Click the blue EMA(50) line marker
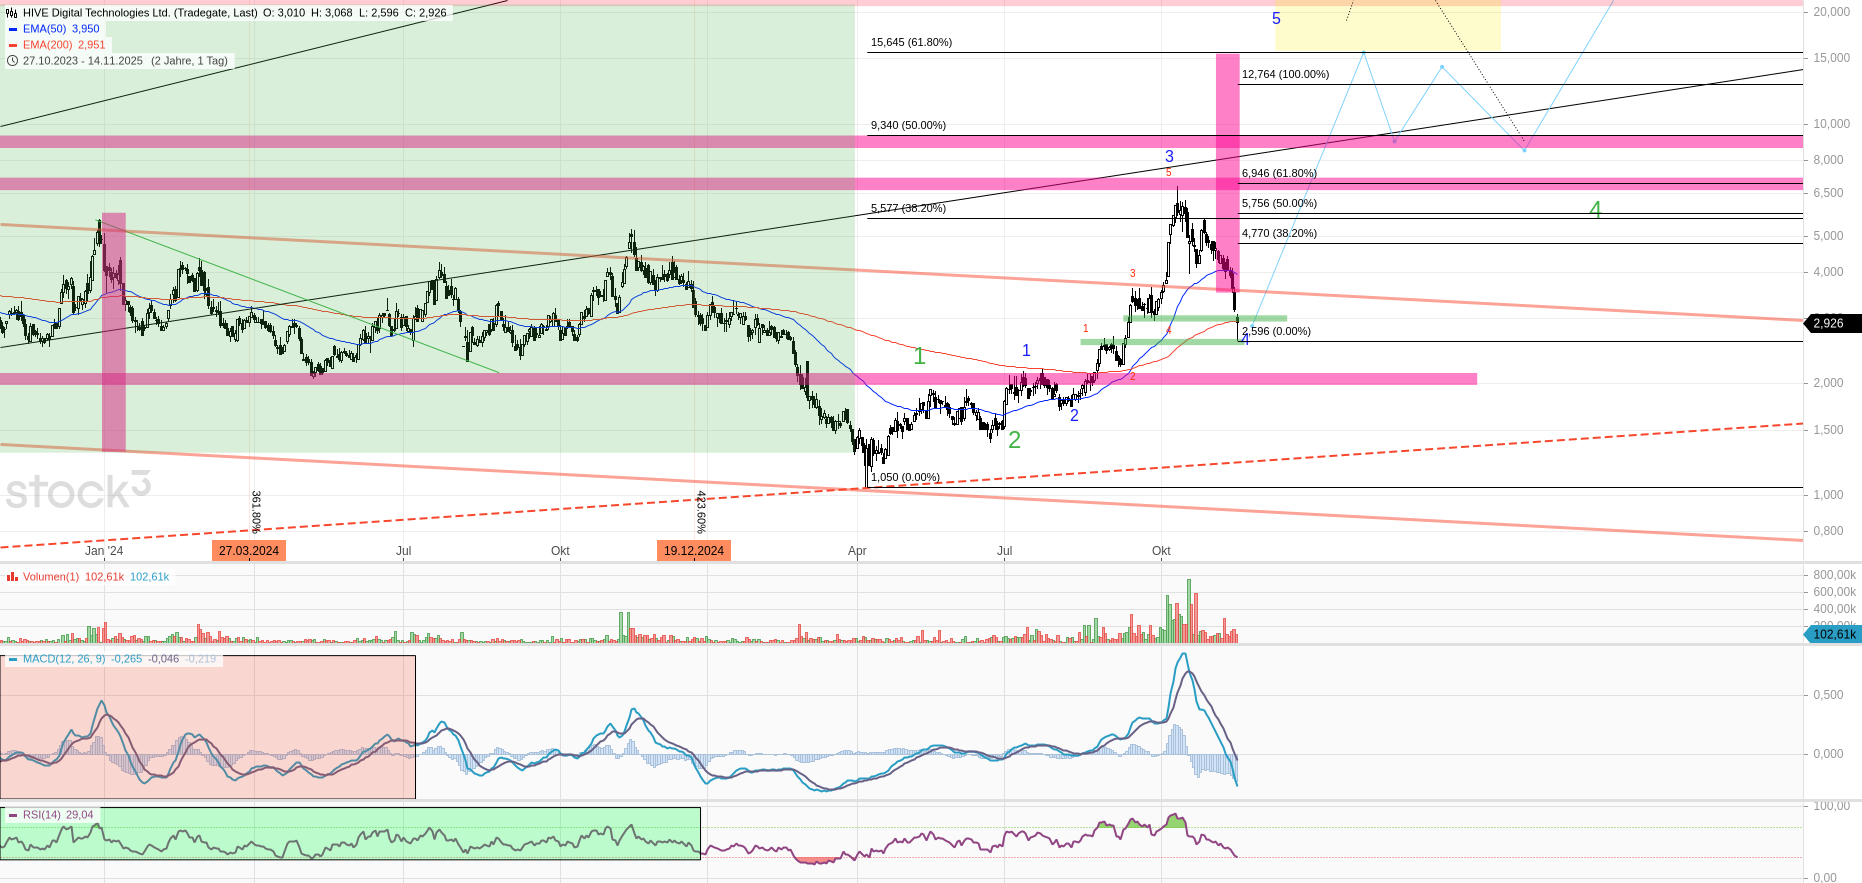The width and height of the screenshot is (1862, 883). pos(13,29)
